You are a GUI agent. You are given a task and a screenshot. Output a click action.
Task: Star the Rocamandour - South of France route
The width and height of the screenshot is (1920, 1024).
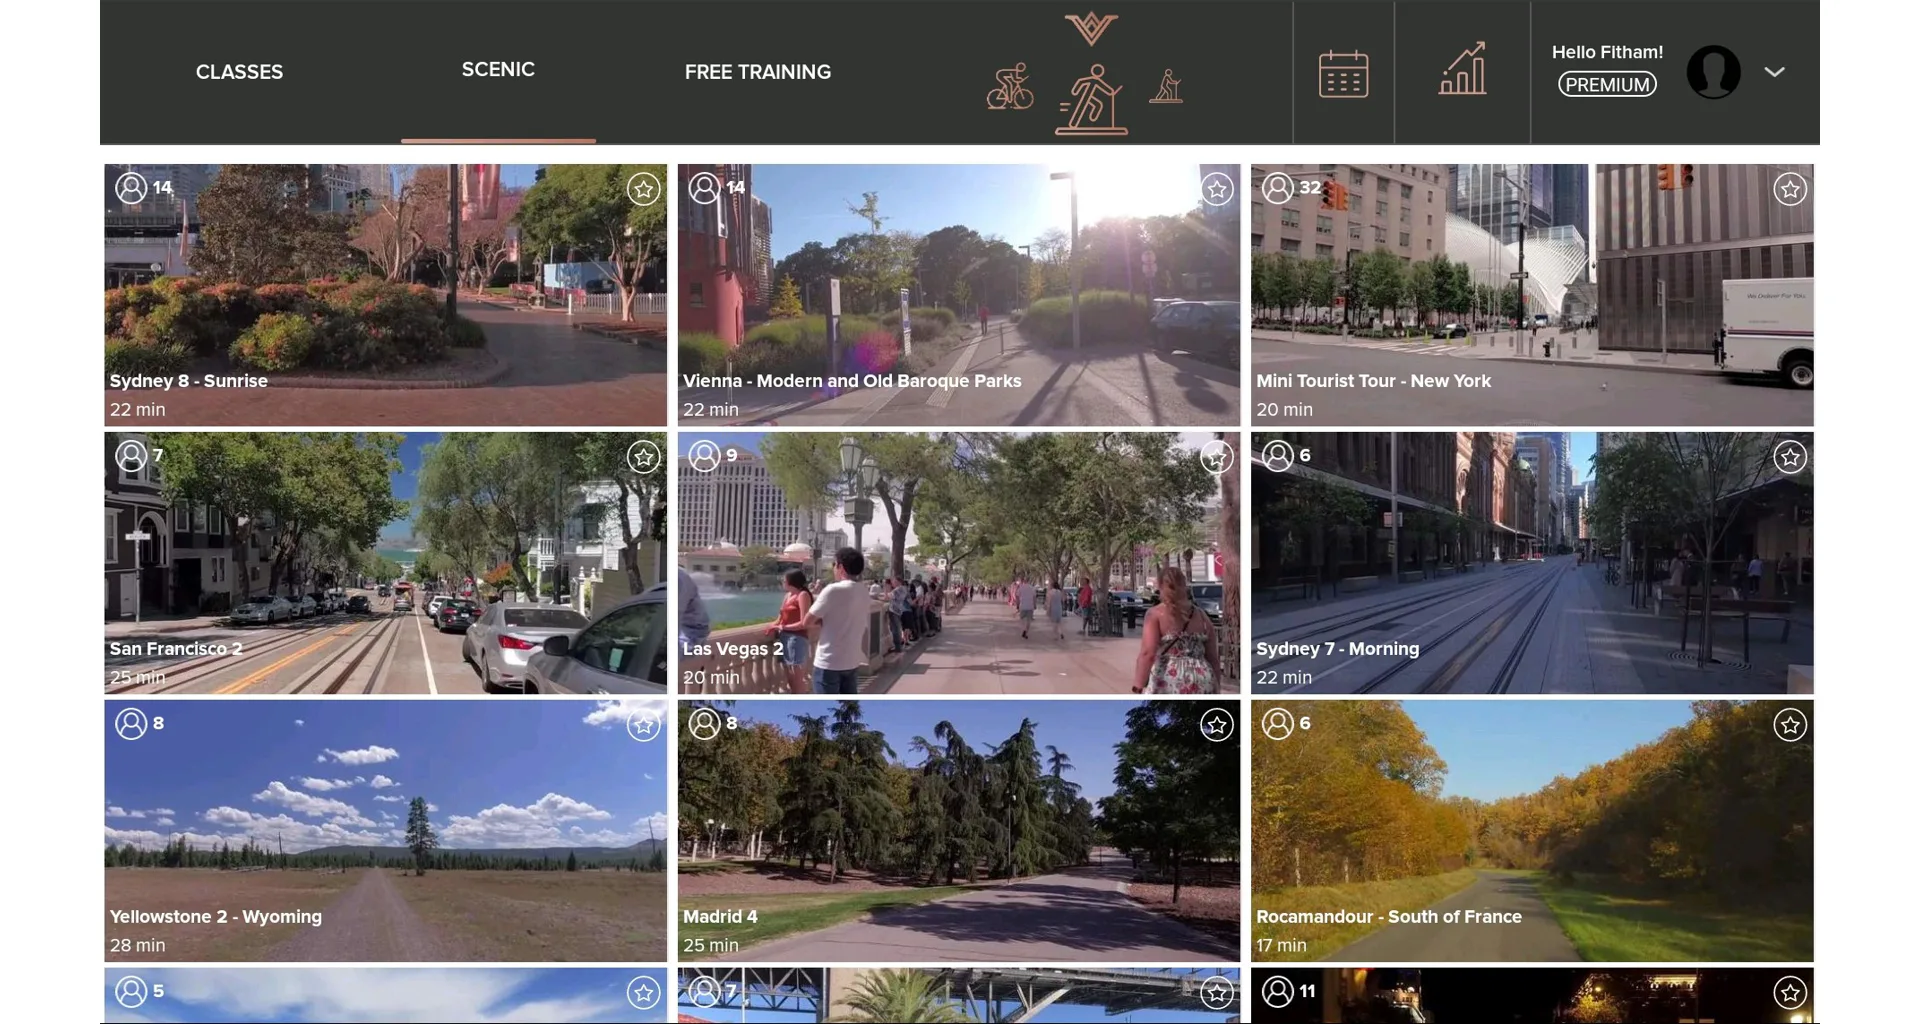point(1789,725)
